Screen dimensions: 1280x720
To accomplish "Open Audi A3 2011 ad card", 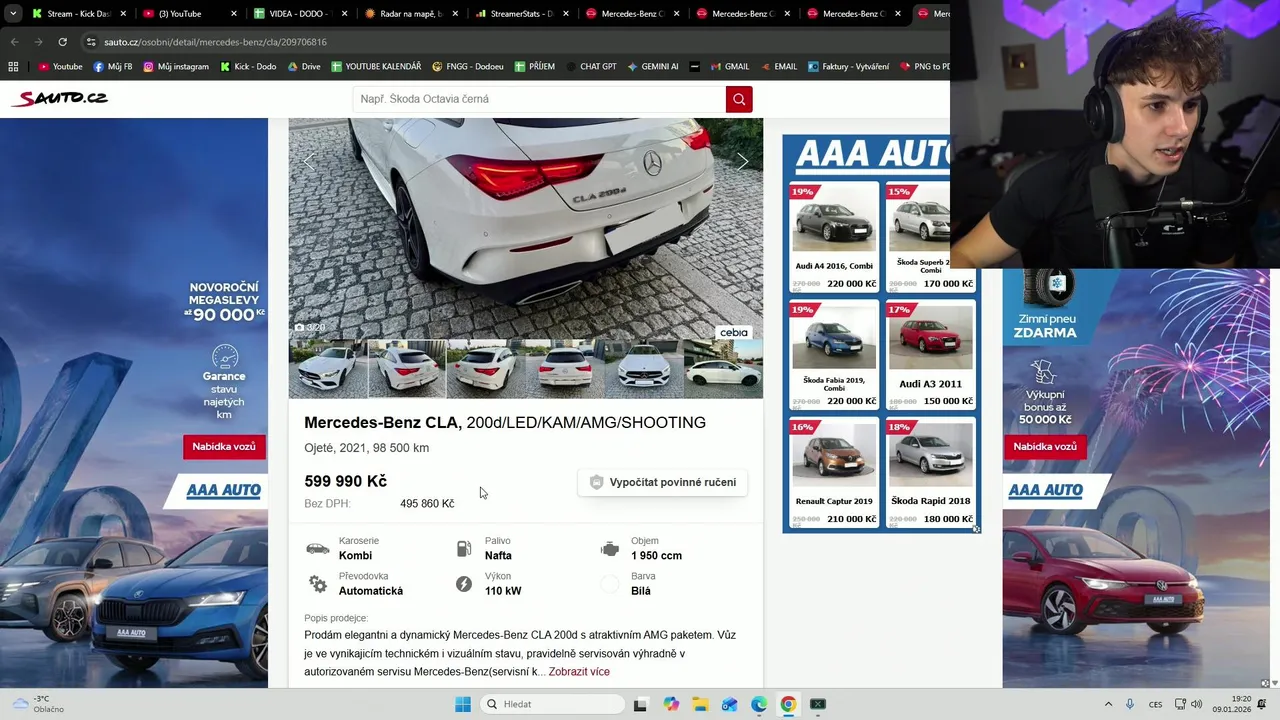I will 930,355.
